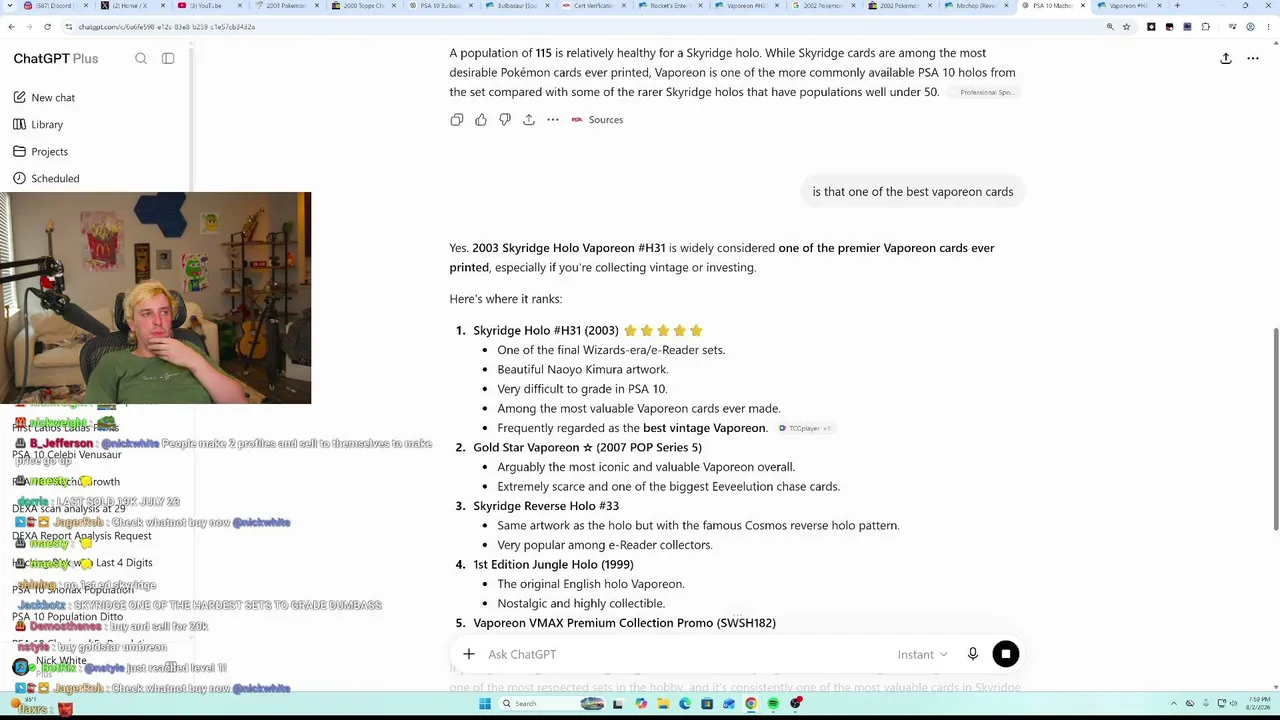This screenshot has height=720, width=1280.
Task: Open Microsoft Edge from taskbar
Action: point(685,704)
